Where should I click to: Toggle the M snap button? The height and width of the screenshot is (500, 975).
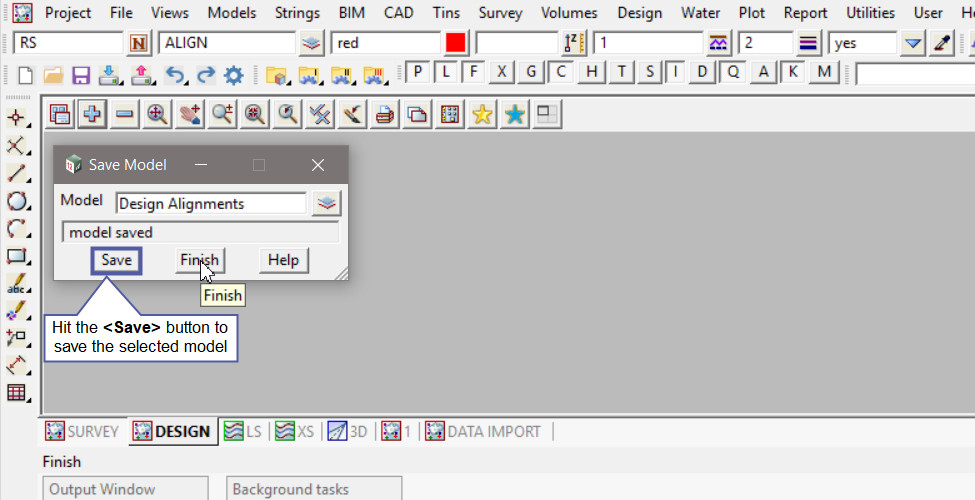coord(824,72)
